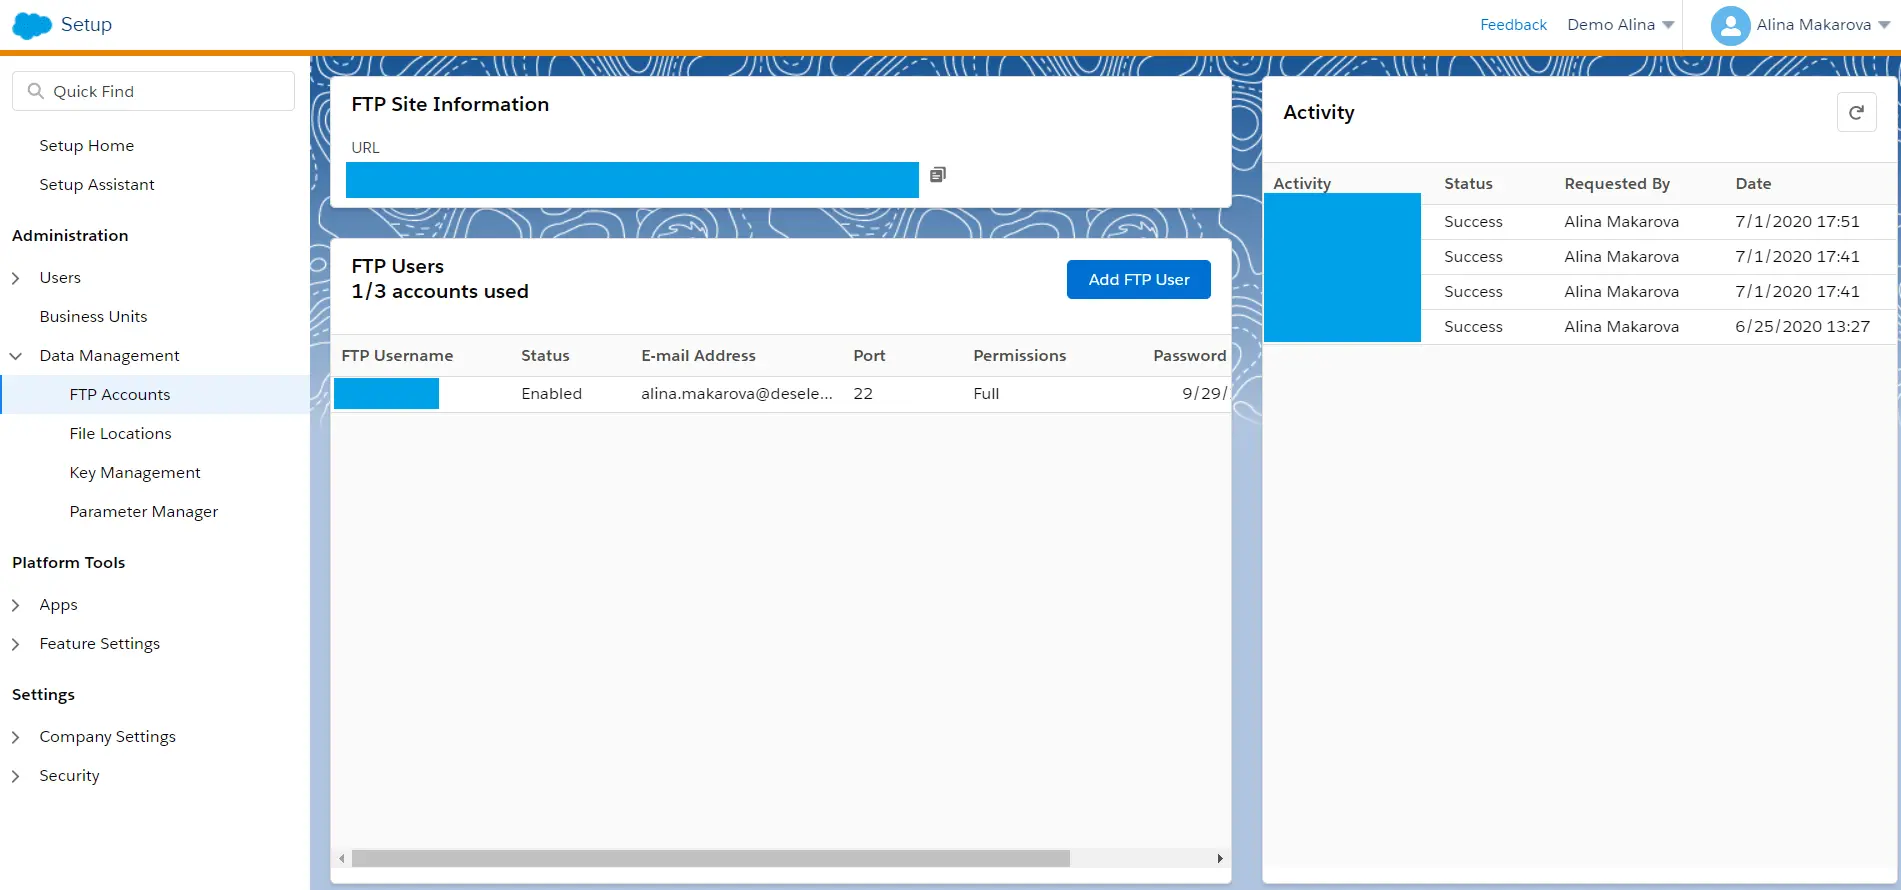Copy the FTP site URL

pos(937,175)
